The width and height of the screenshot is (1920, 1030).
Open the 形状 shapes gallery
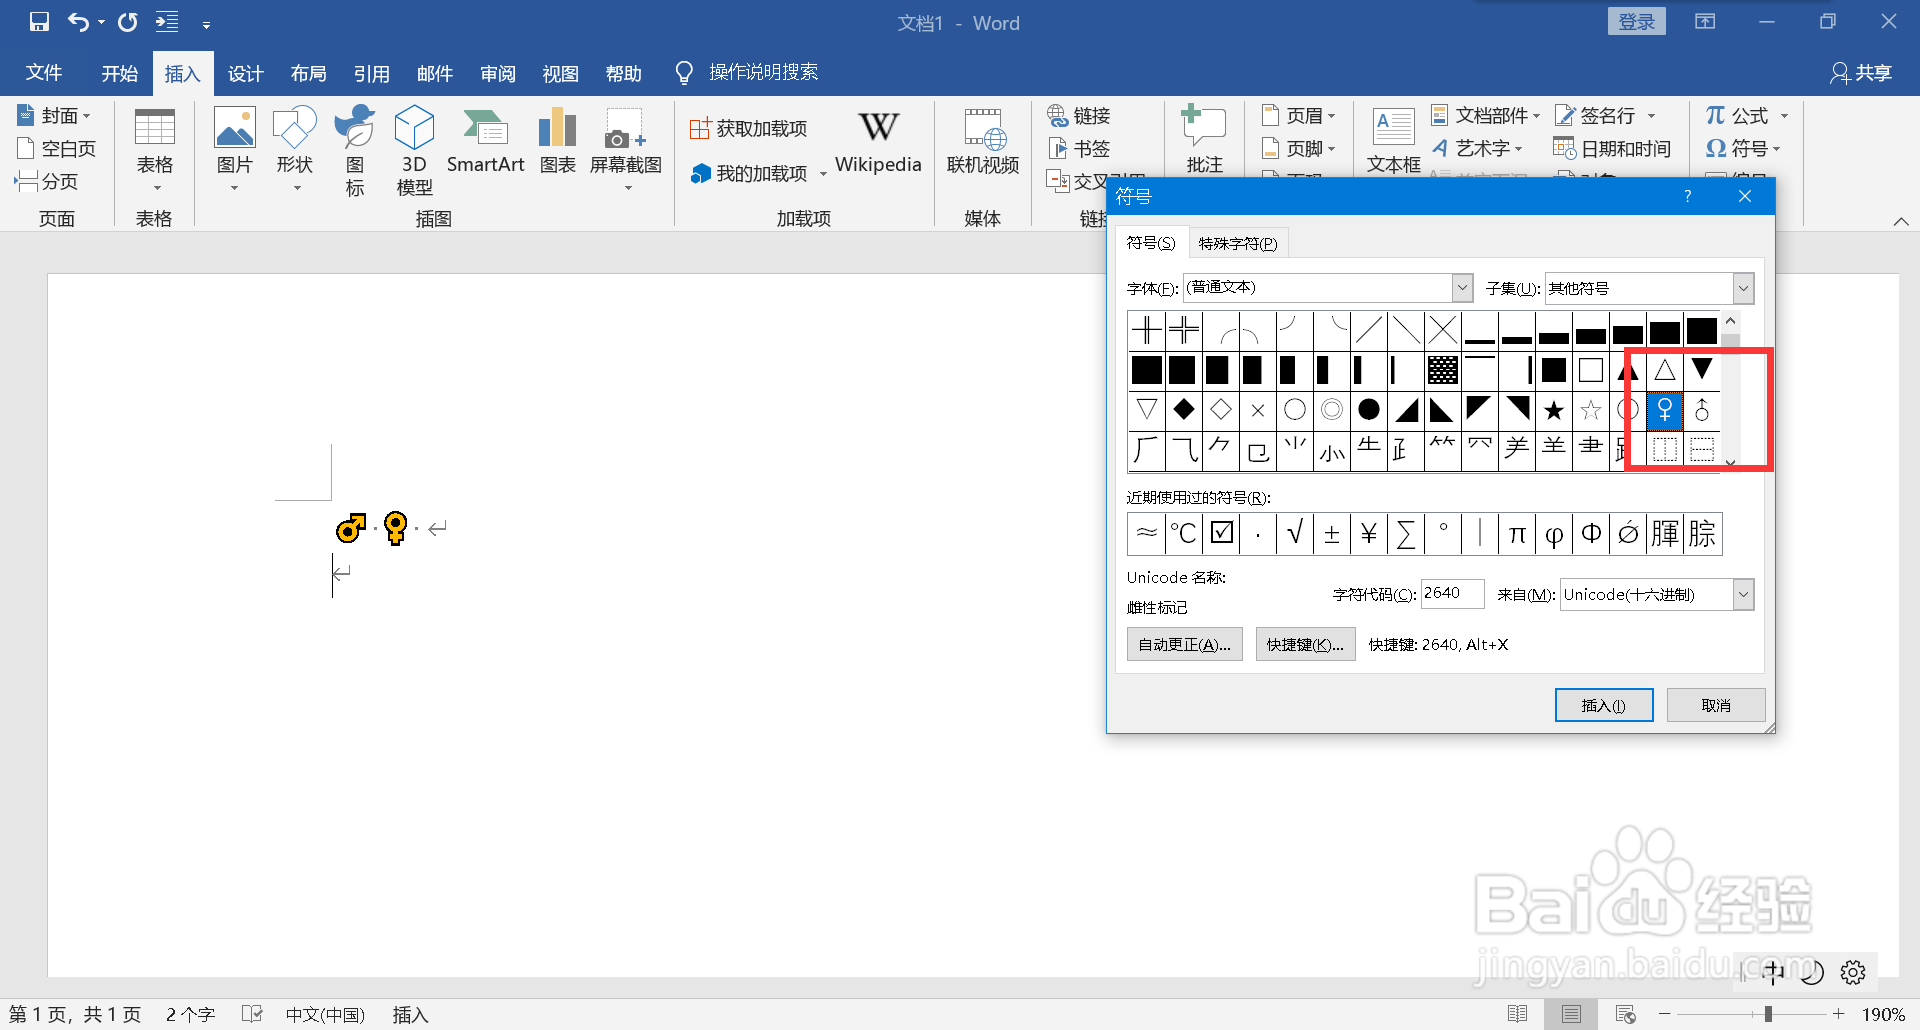click(x=295, y=150)
